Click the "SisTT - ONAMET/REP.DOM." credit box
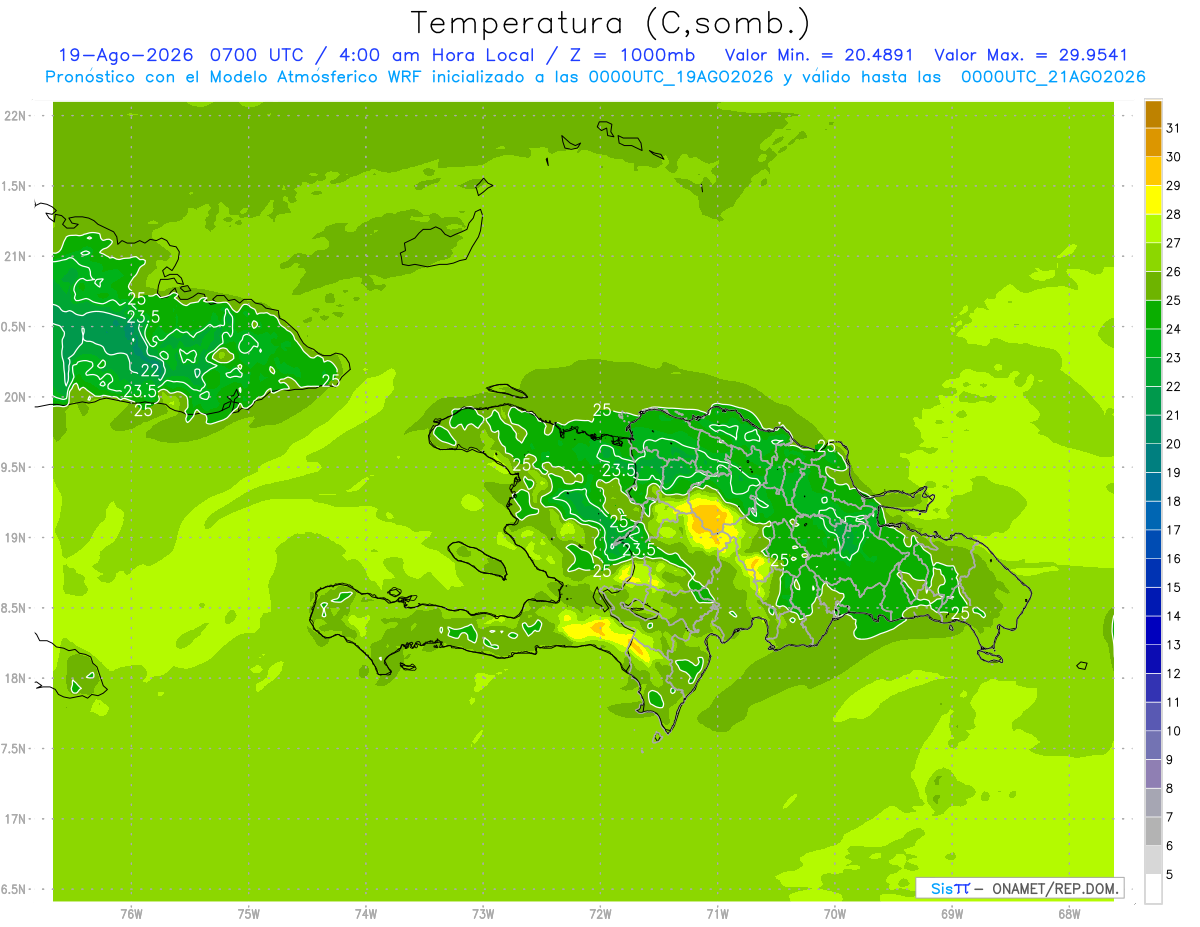The height and width of the screenshot is (927, 1200). coord(1019,888)
